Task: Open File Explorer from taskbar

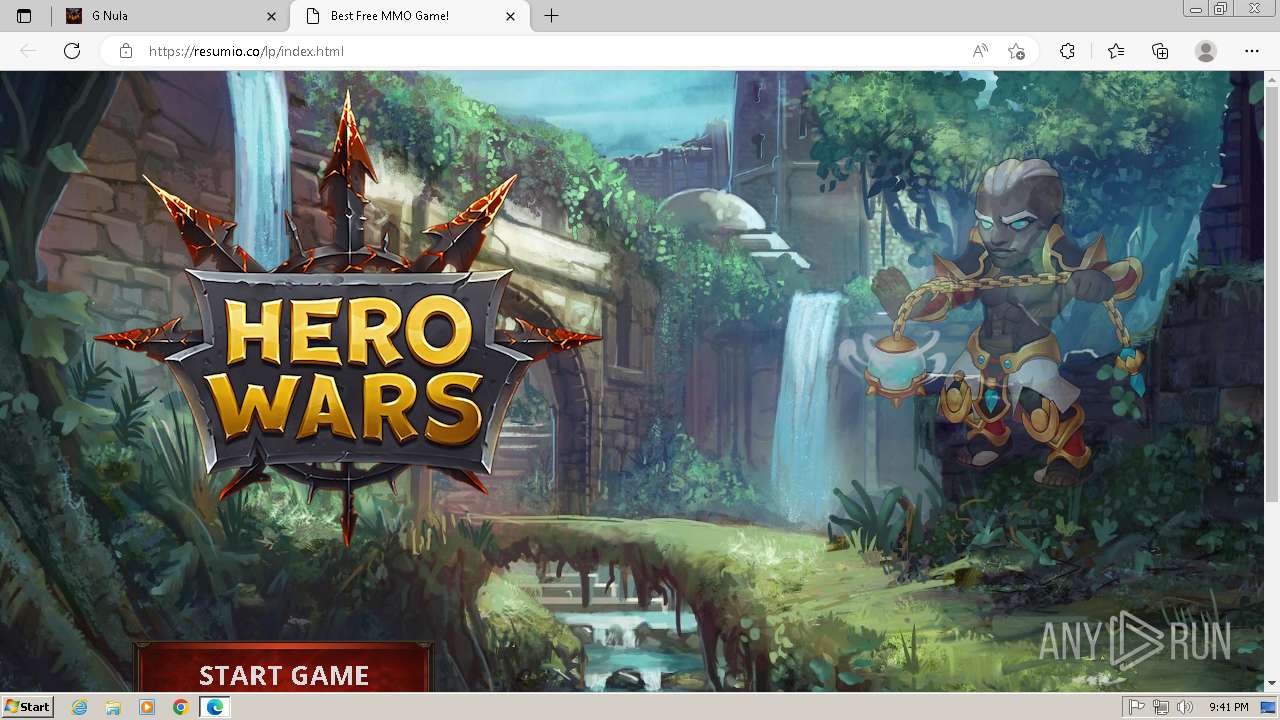Action: coord(113,707)
